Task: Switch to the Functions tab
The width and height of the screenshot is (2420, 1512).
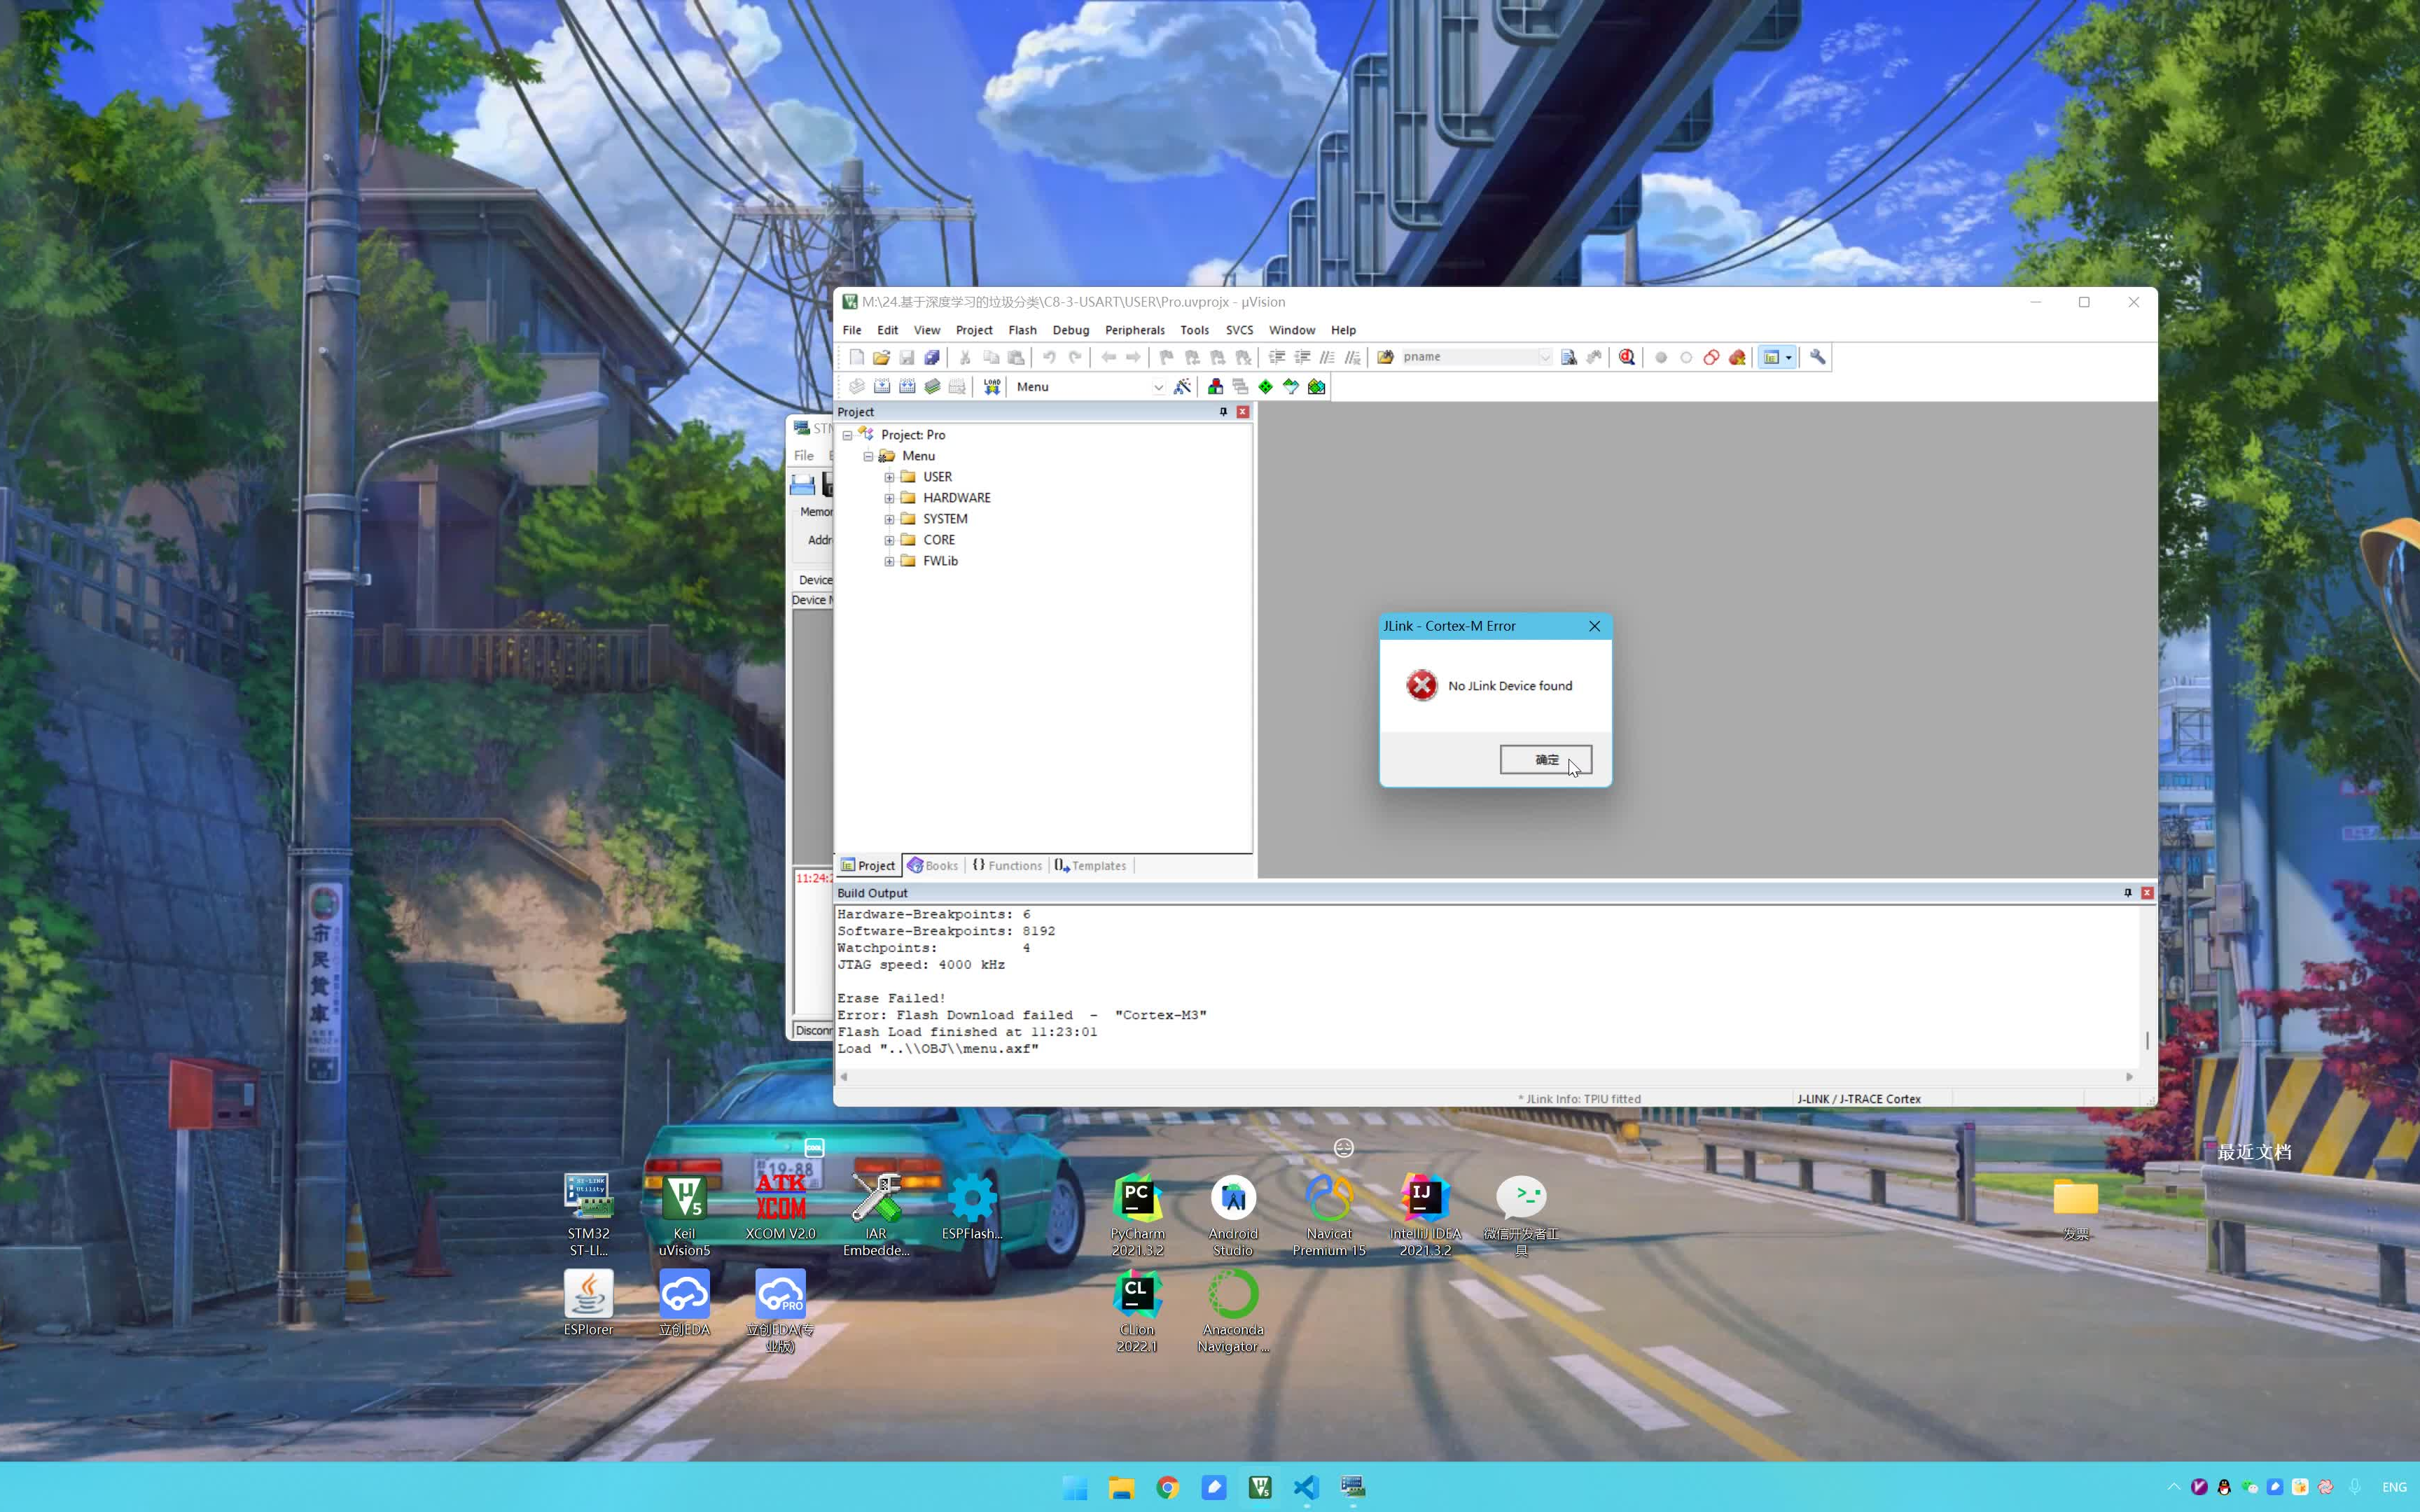Action: (x=1007, y=866)
